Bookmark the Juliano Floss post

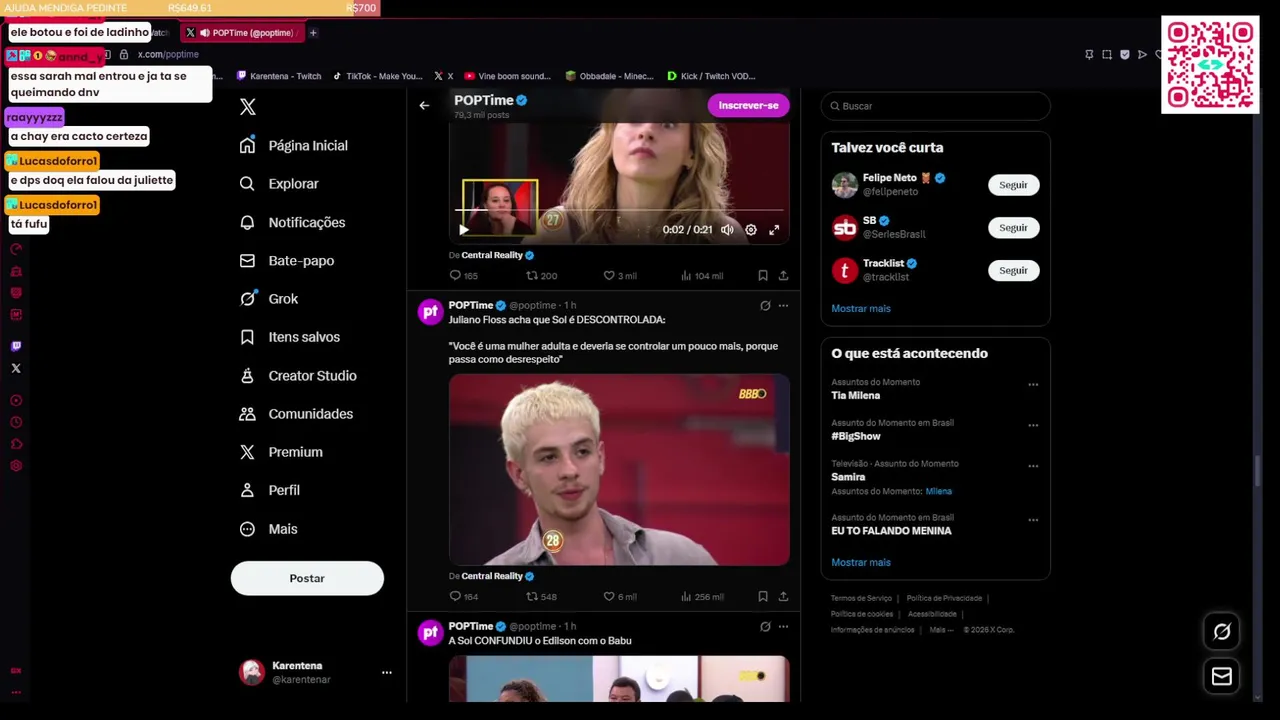click(763, 596)
